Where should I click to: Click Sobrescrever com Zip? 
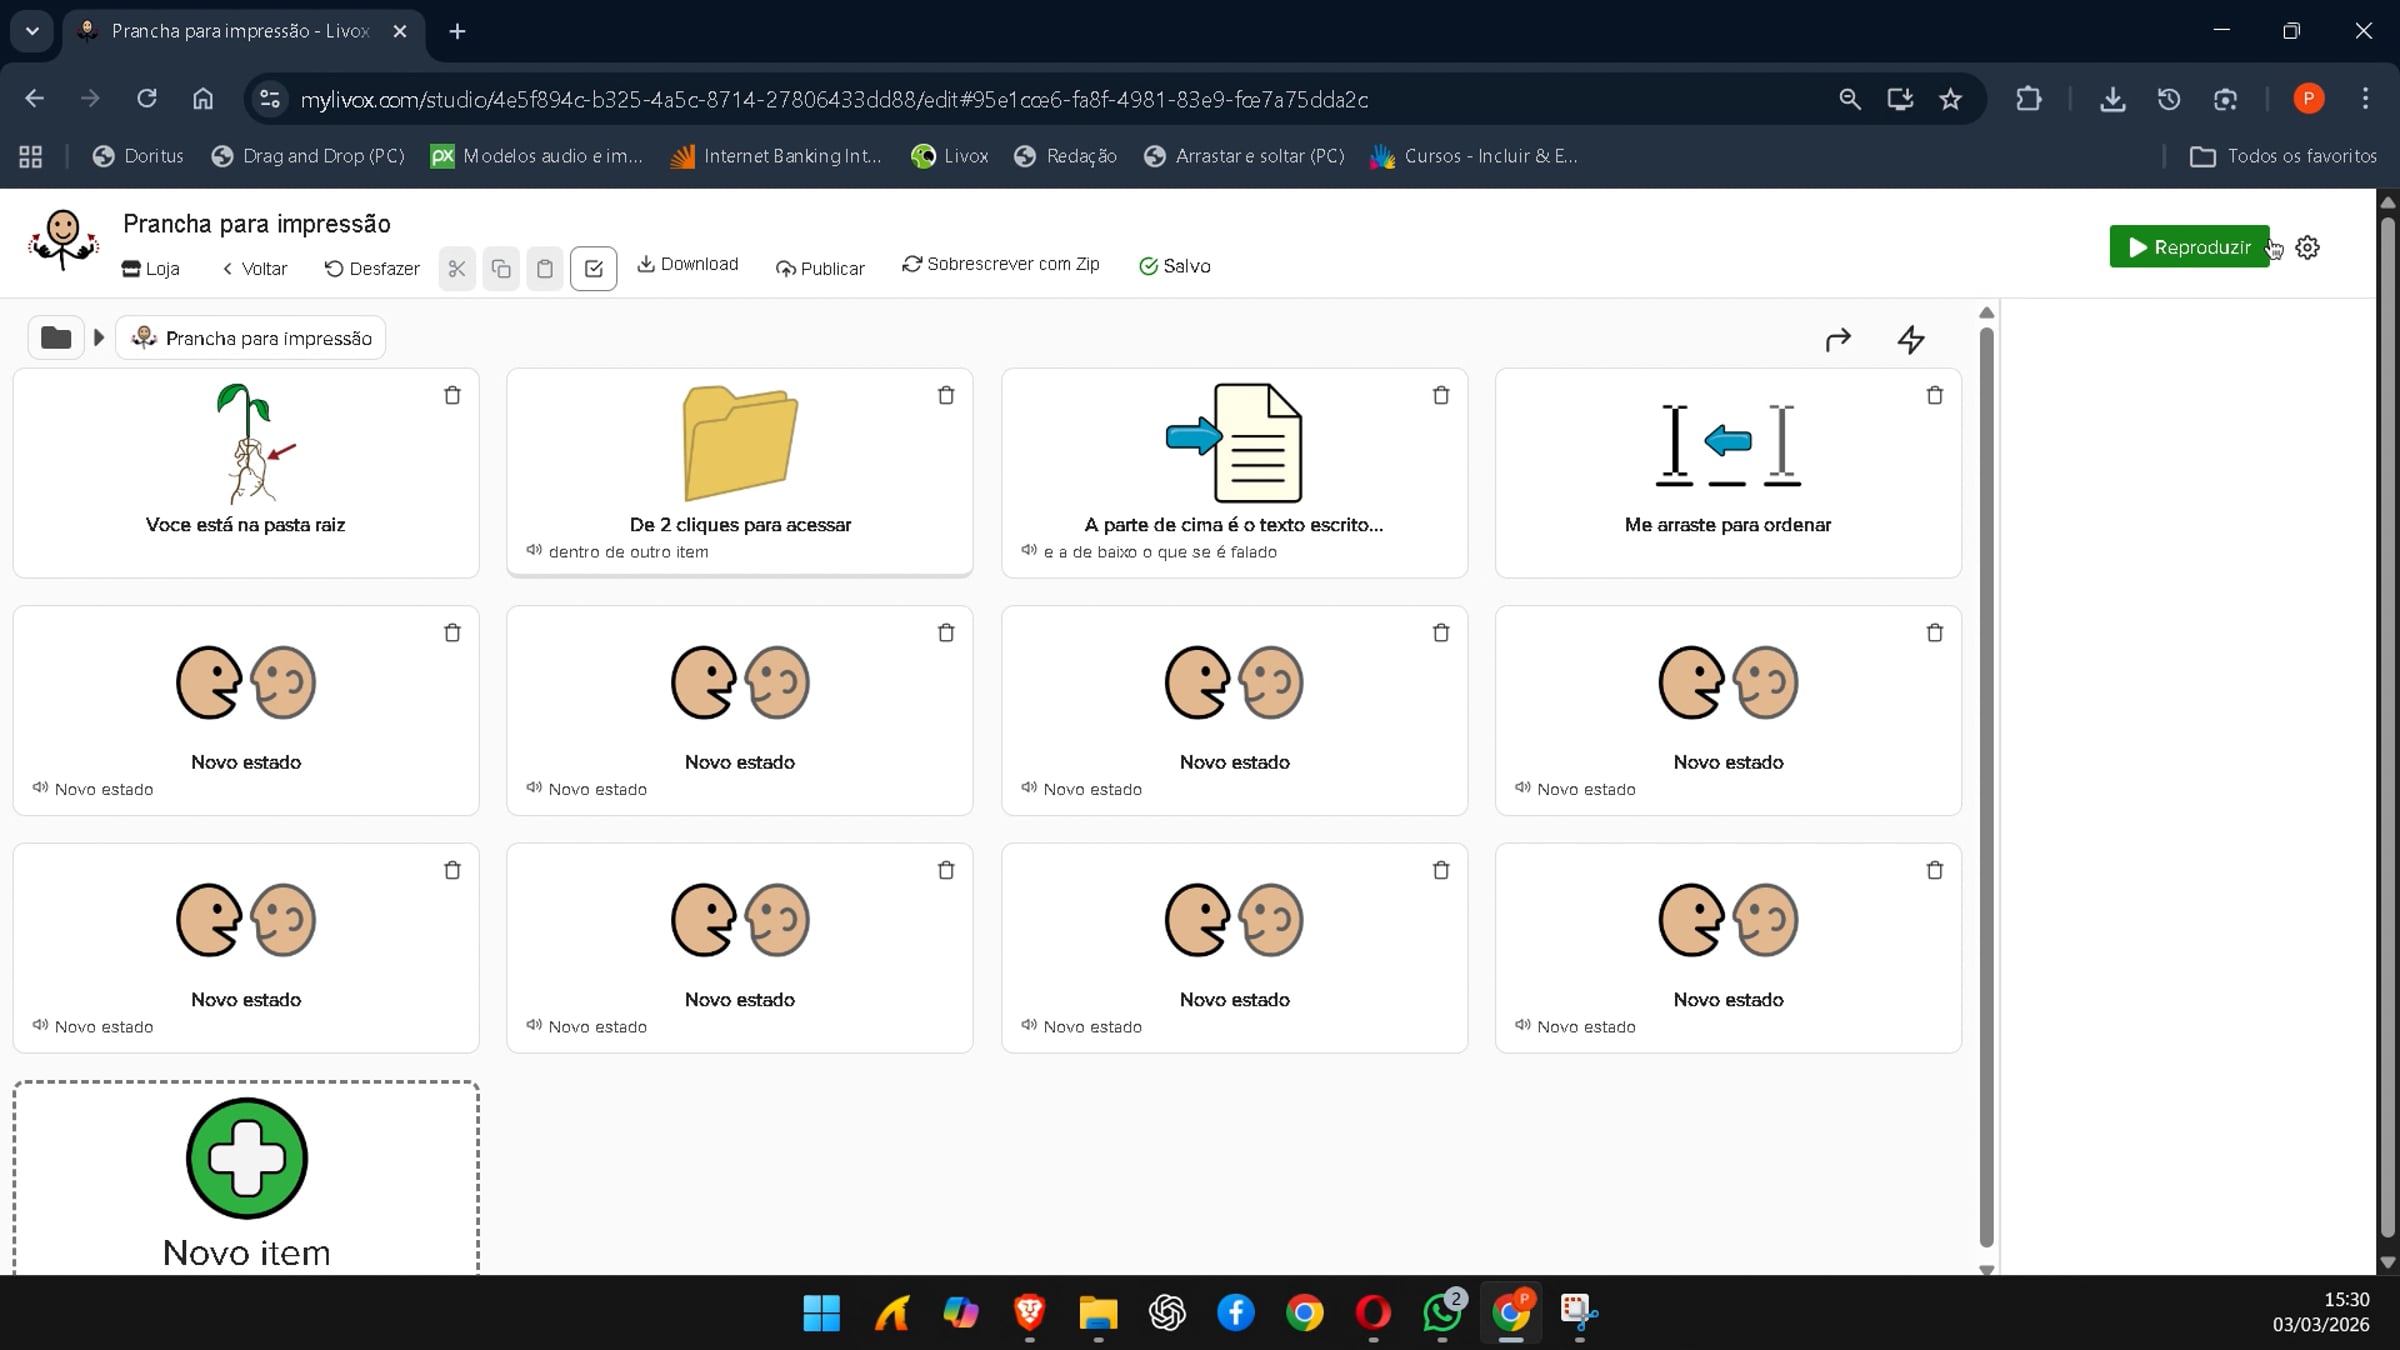pyautogui.click(x=1001, y=264)
